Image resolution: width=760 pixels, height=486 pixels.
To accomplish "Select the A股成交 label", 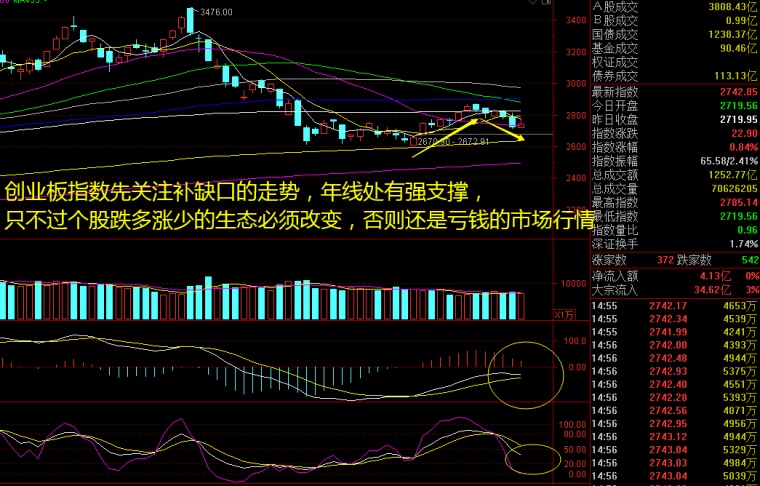I will (615, 7).
